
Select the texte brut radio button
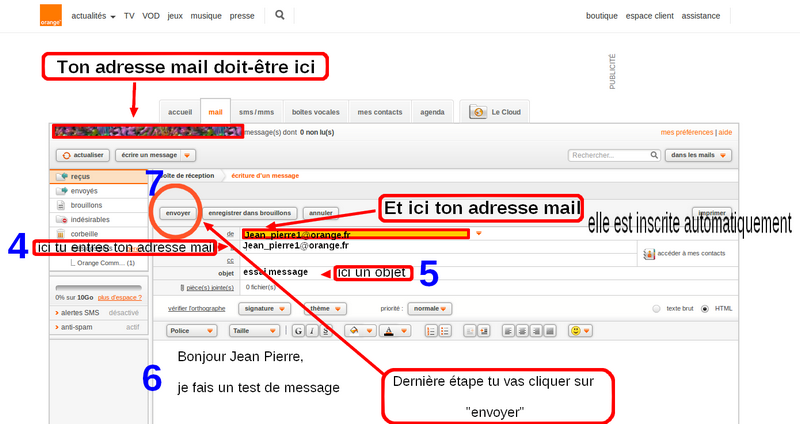(x=656, y=309)
